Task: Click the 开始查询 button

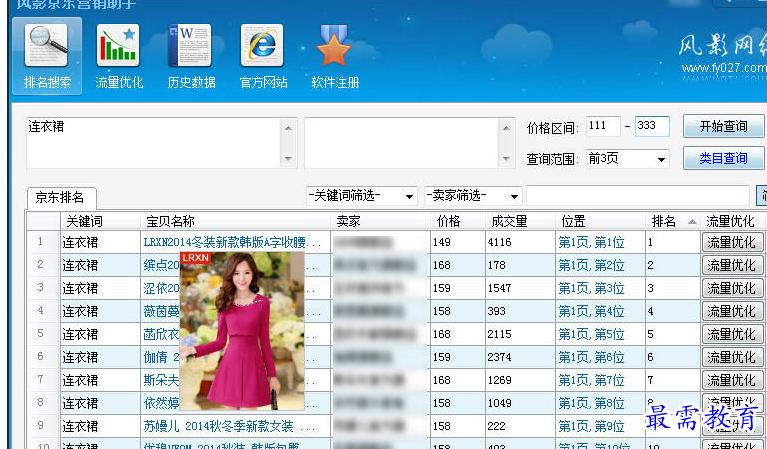Action: coord(723,126)
